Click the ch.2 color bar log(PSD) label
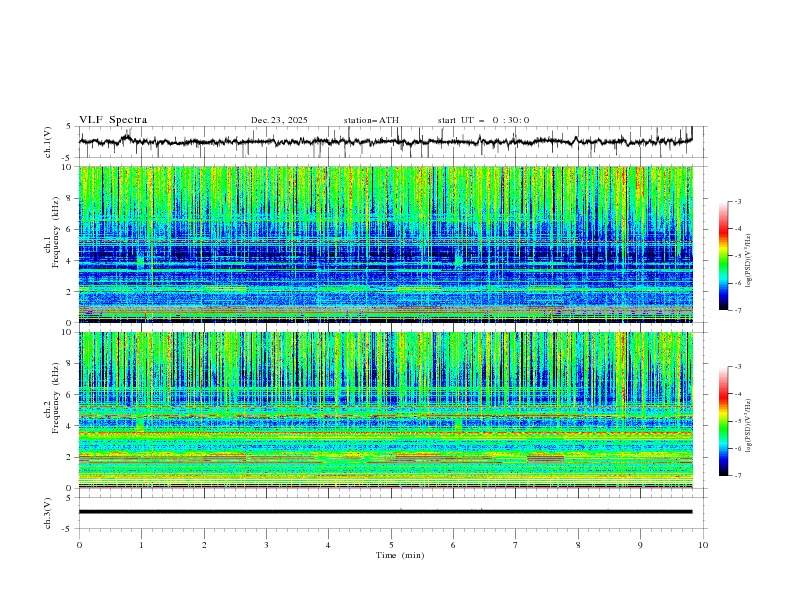Viewport: 792px width, 612px height. tap(749, 426)
